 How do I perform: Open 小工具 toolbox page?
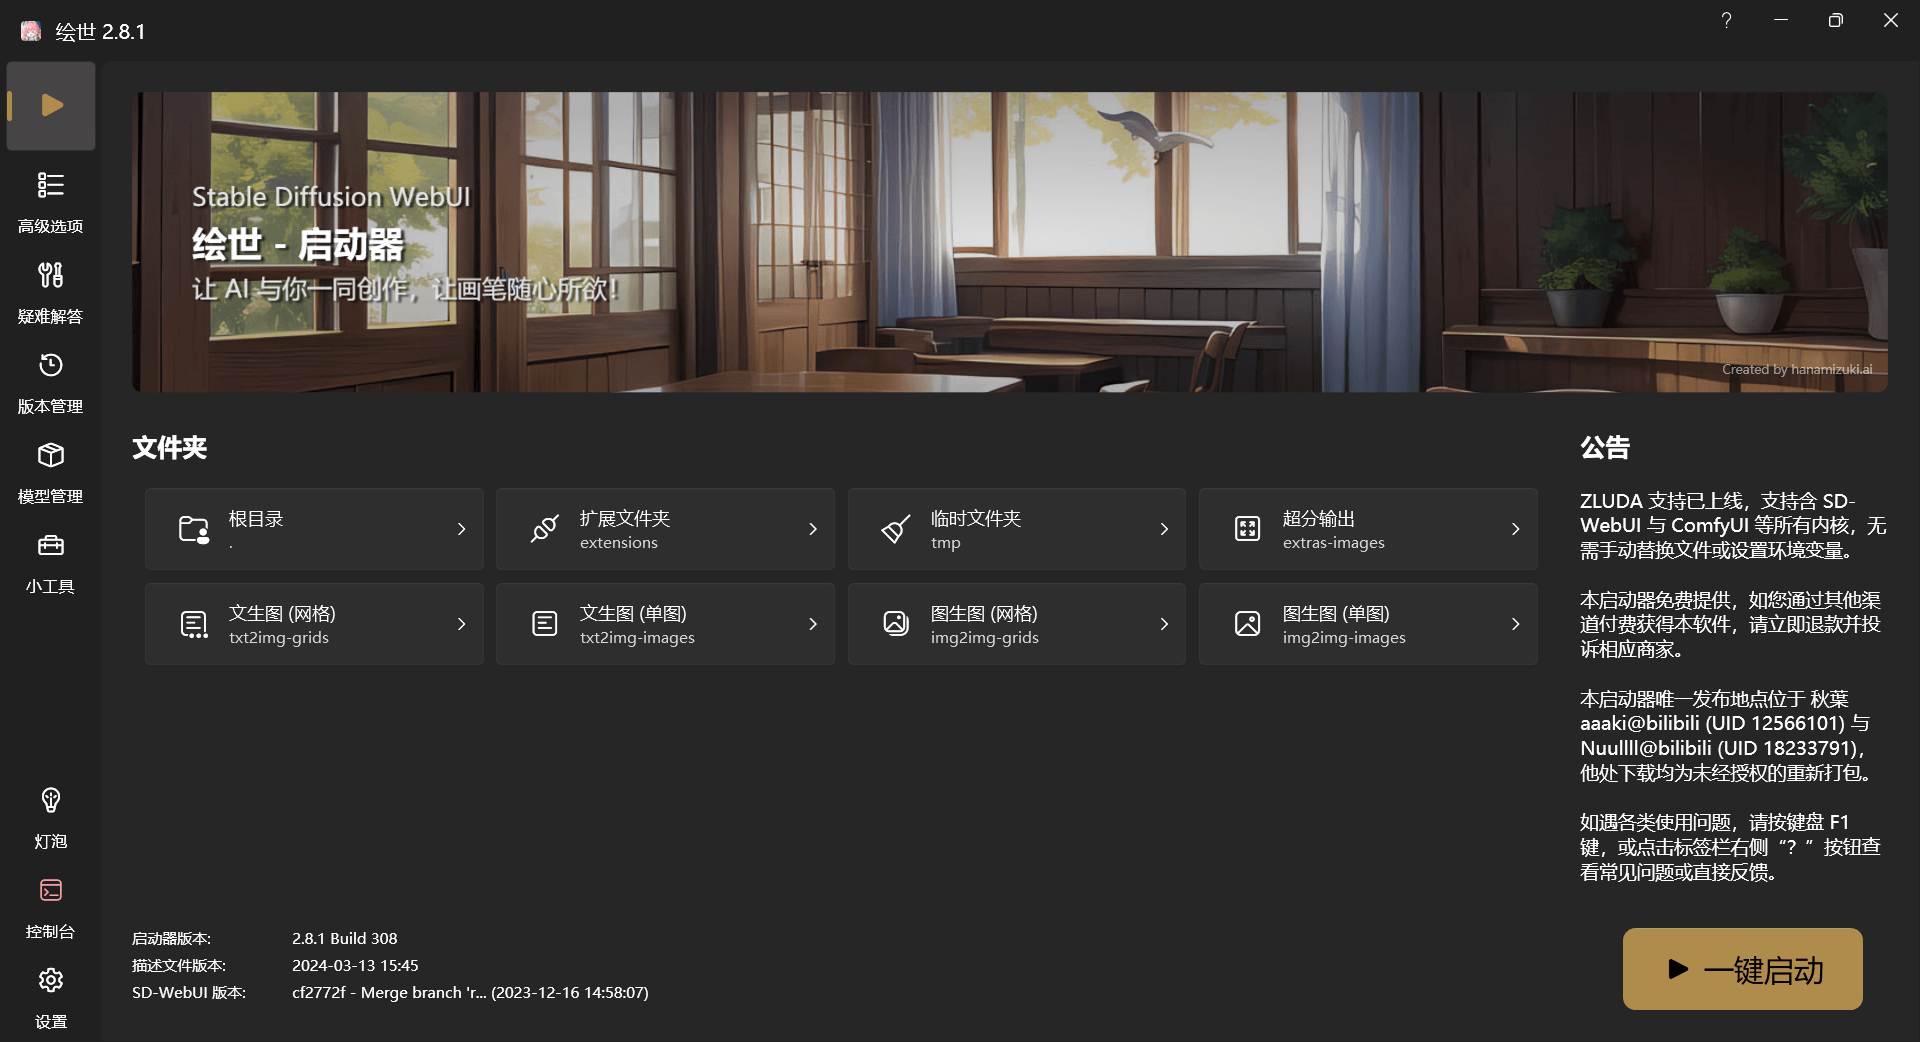(x=51, y=563)
